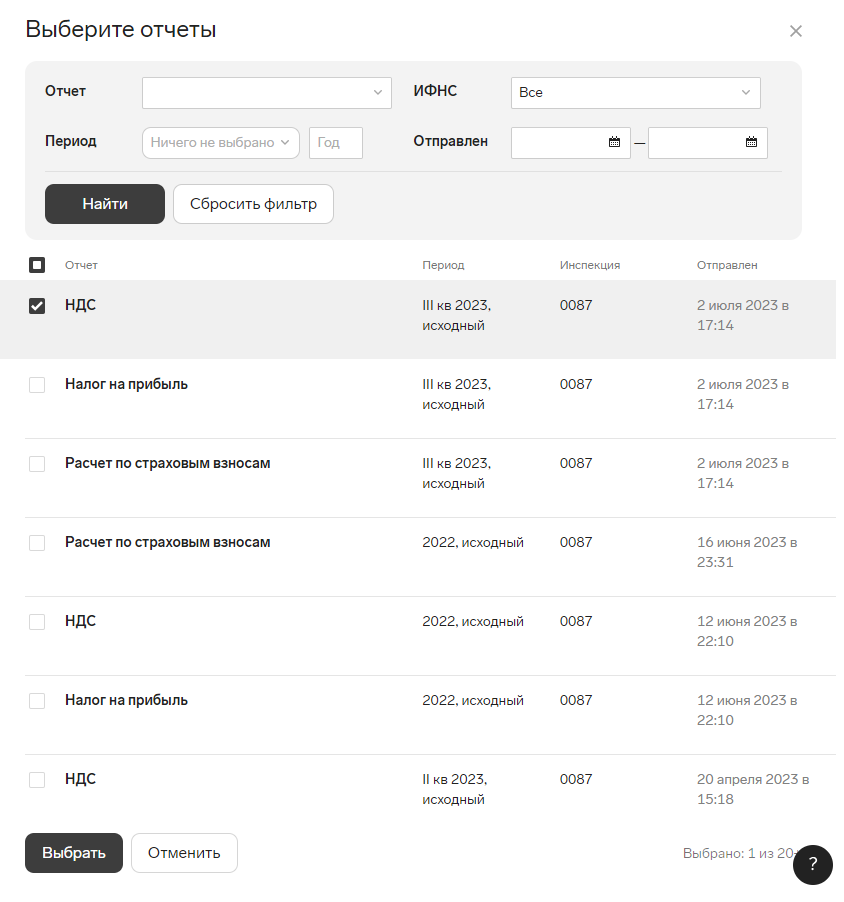Tick НДС II кв 2023 checkbox
The image size is (844, 902).
pos(37,780)
